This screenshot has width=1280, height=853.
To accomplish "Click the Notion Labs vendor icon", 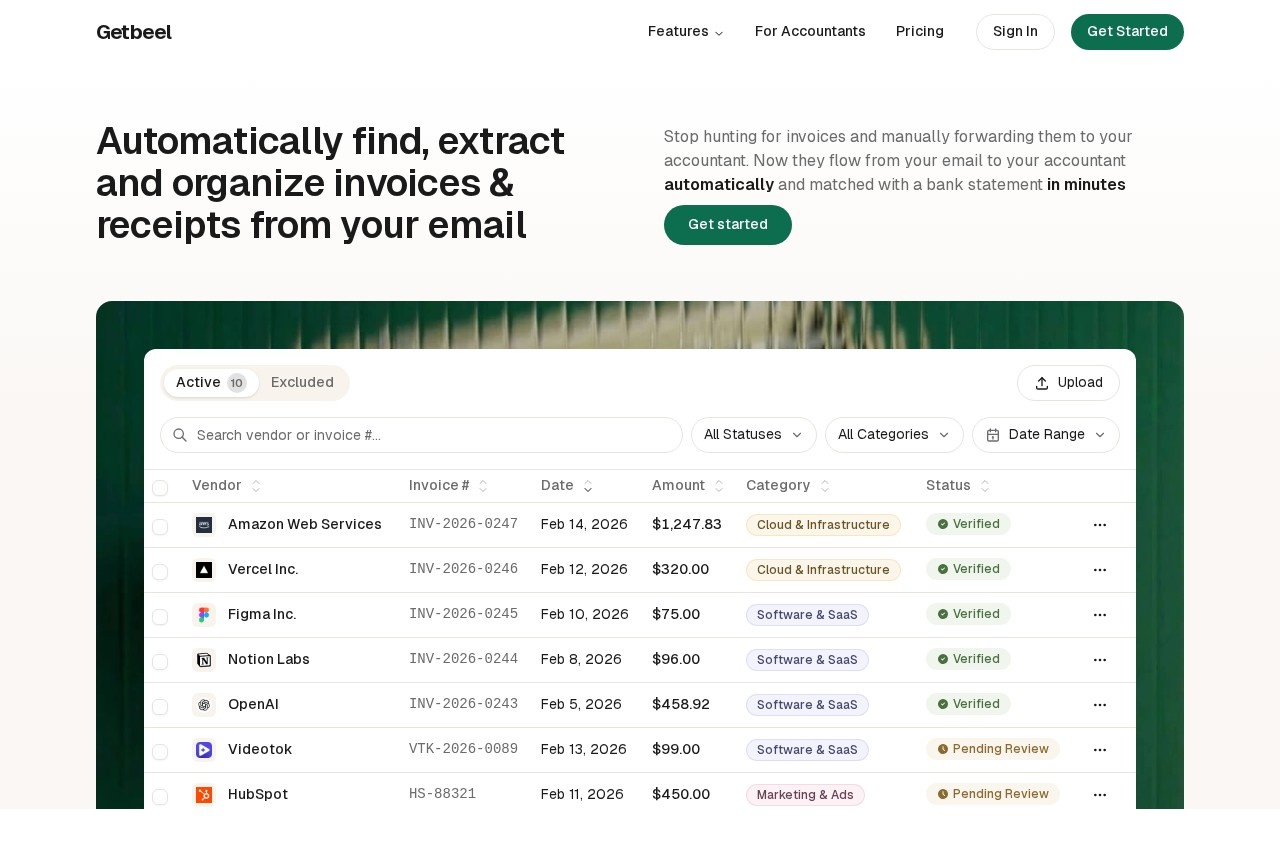I will (x=204, y=660).
